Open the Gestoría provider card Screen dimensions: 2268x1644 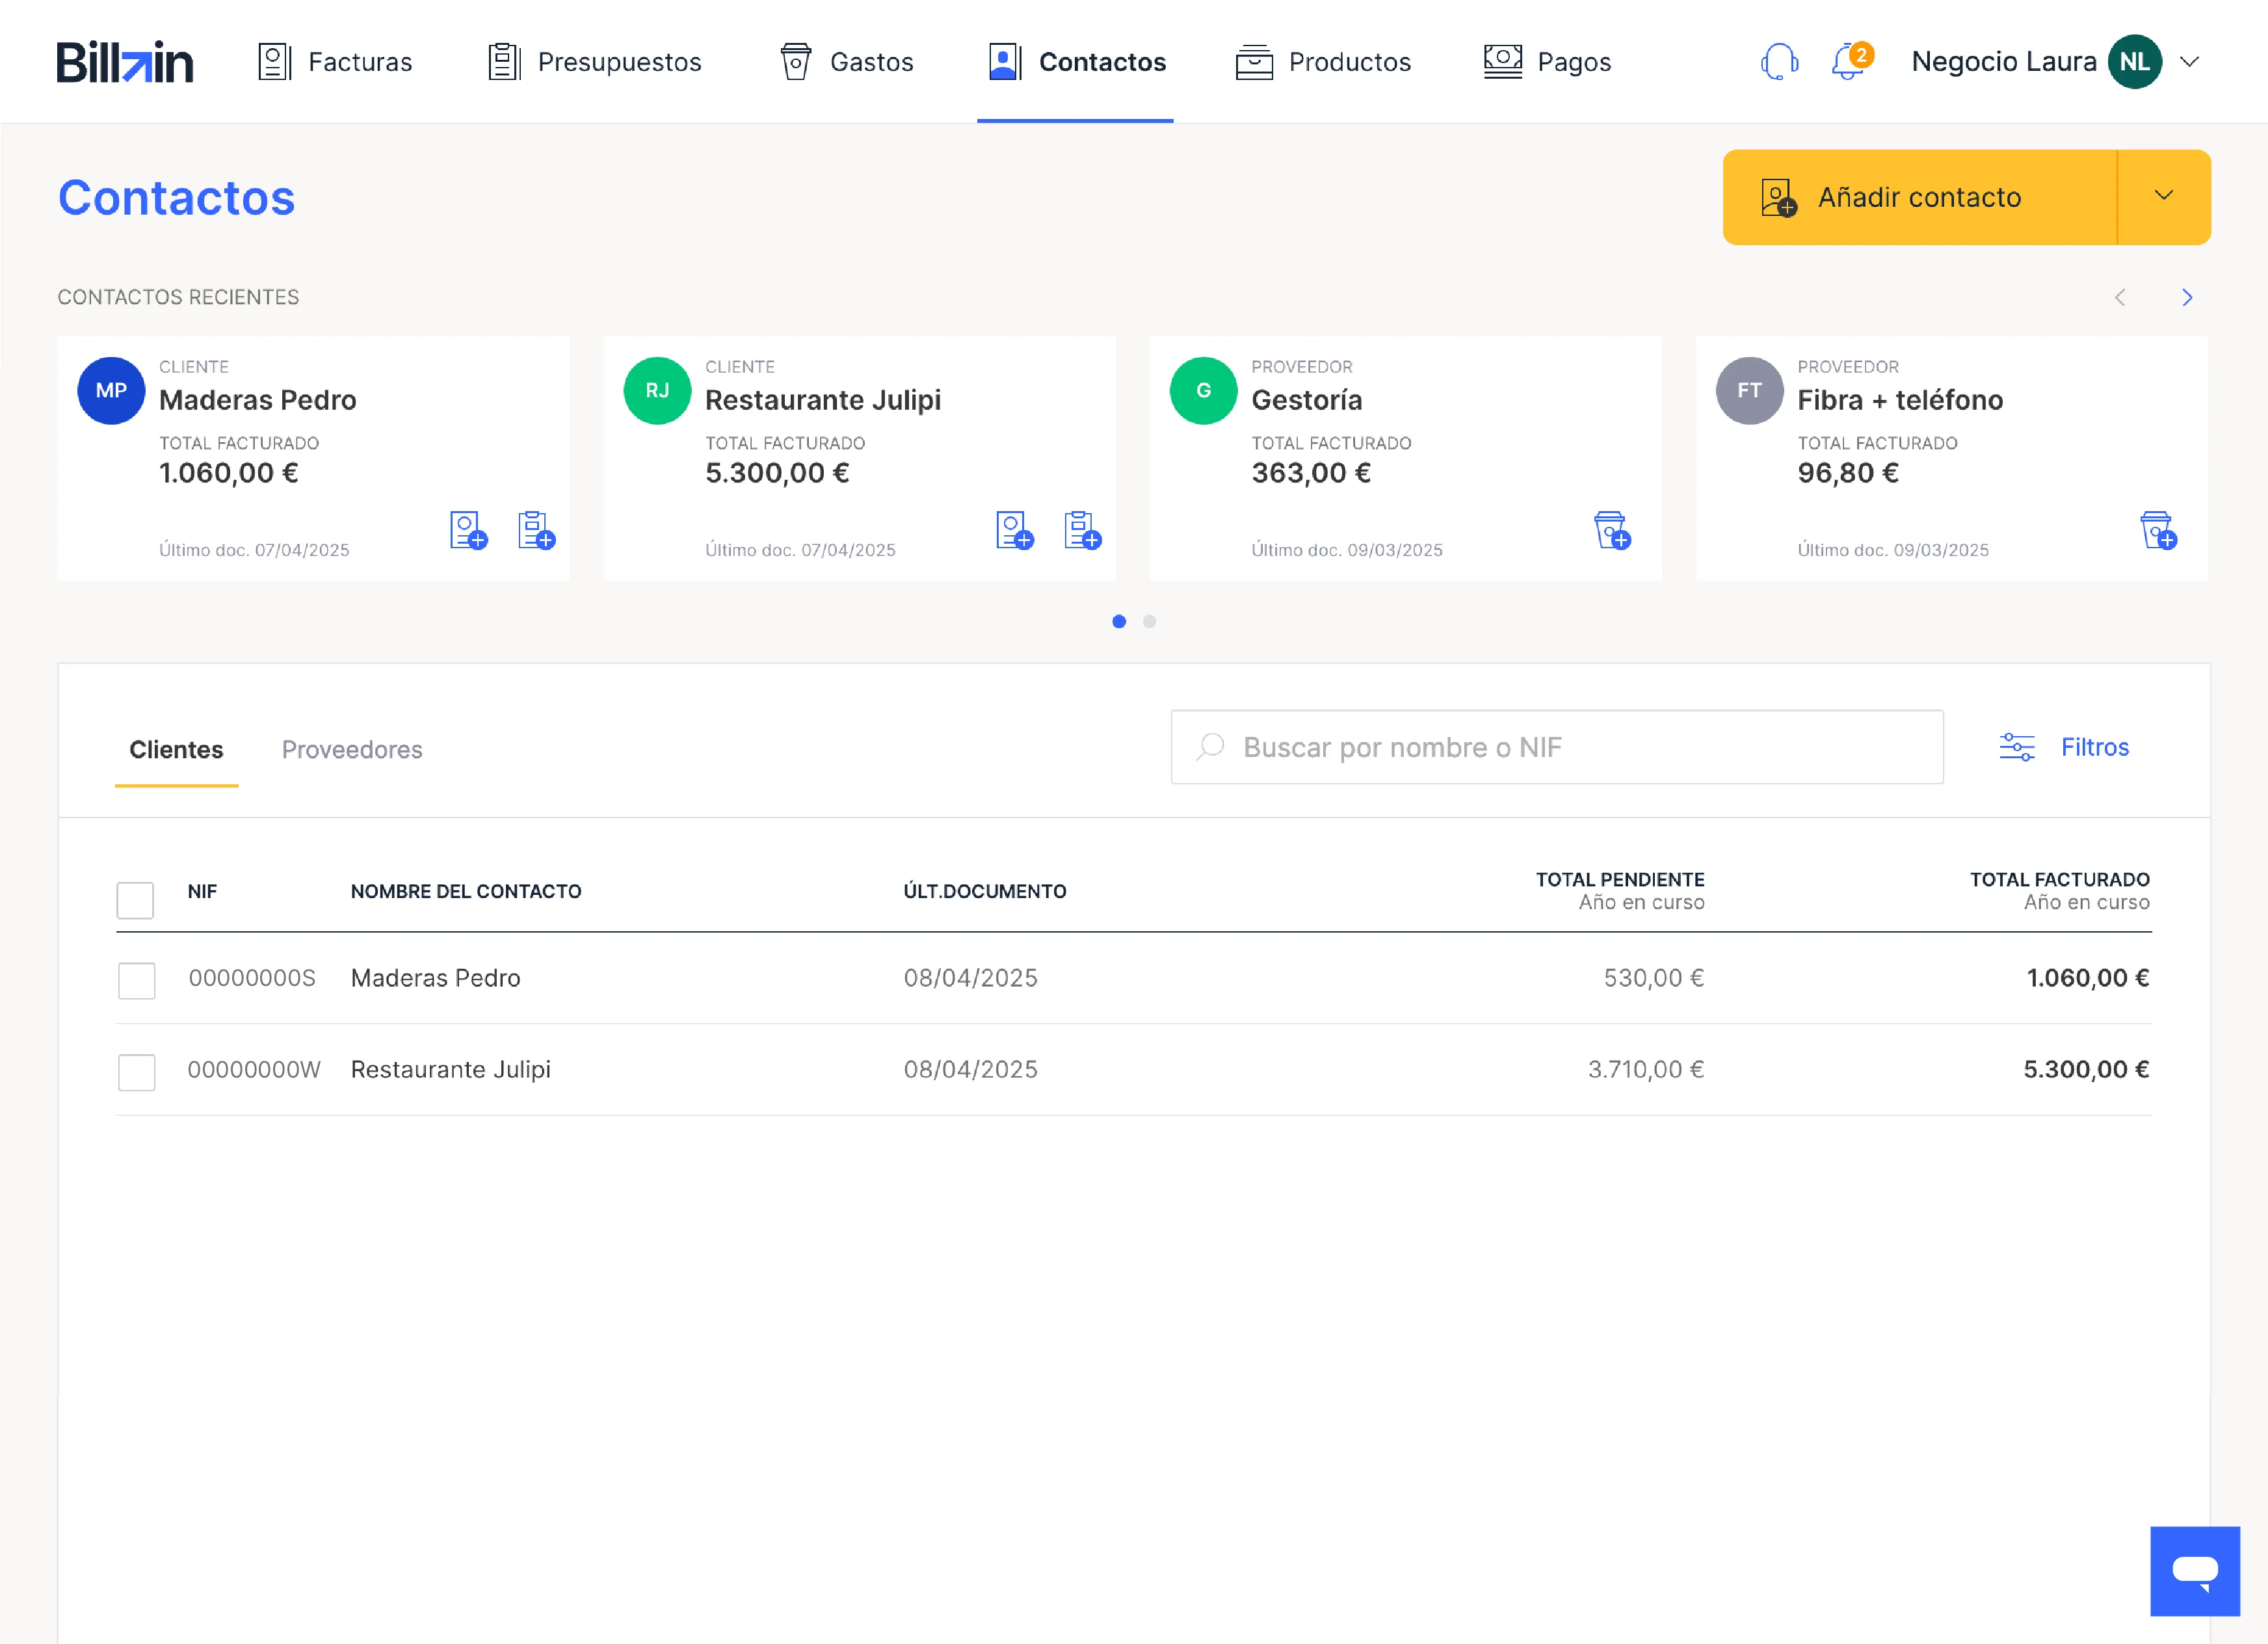(1405, 458)
